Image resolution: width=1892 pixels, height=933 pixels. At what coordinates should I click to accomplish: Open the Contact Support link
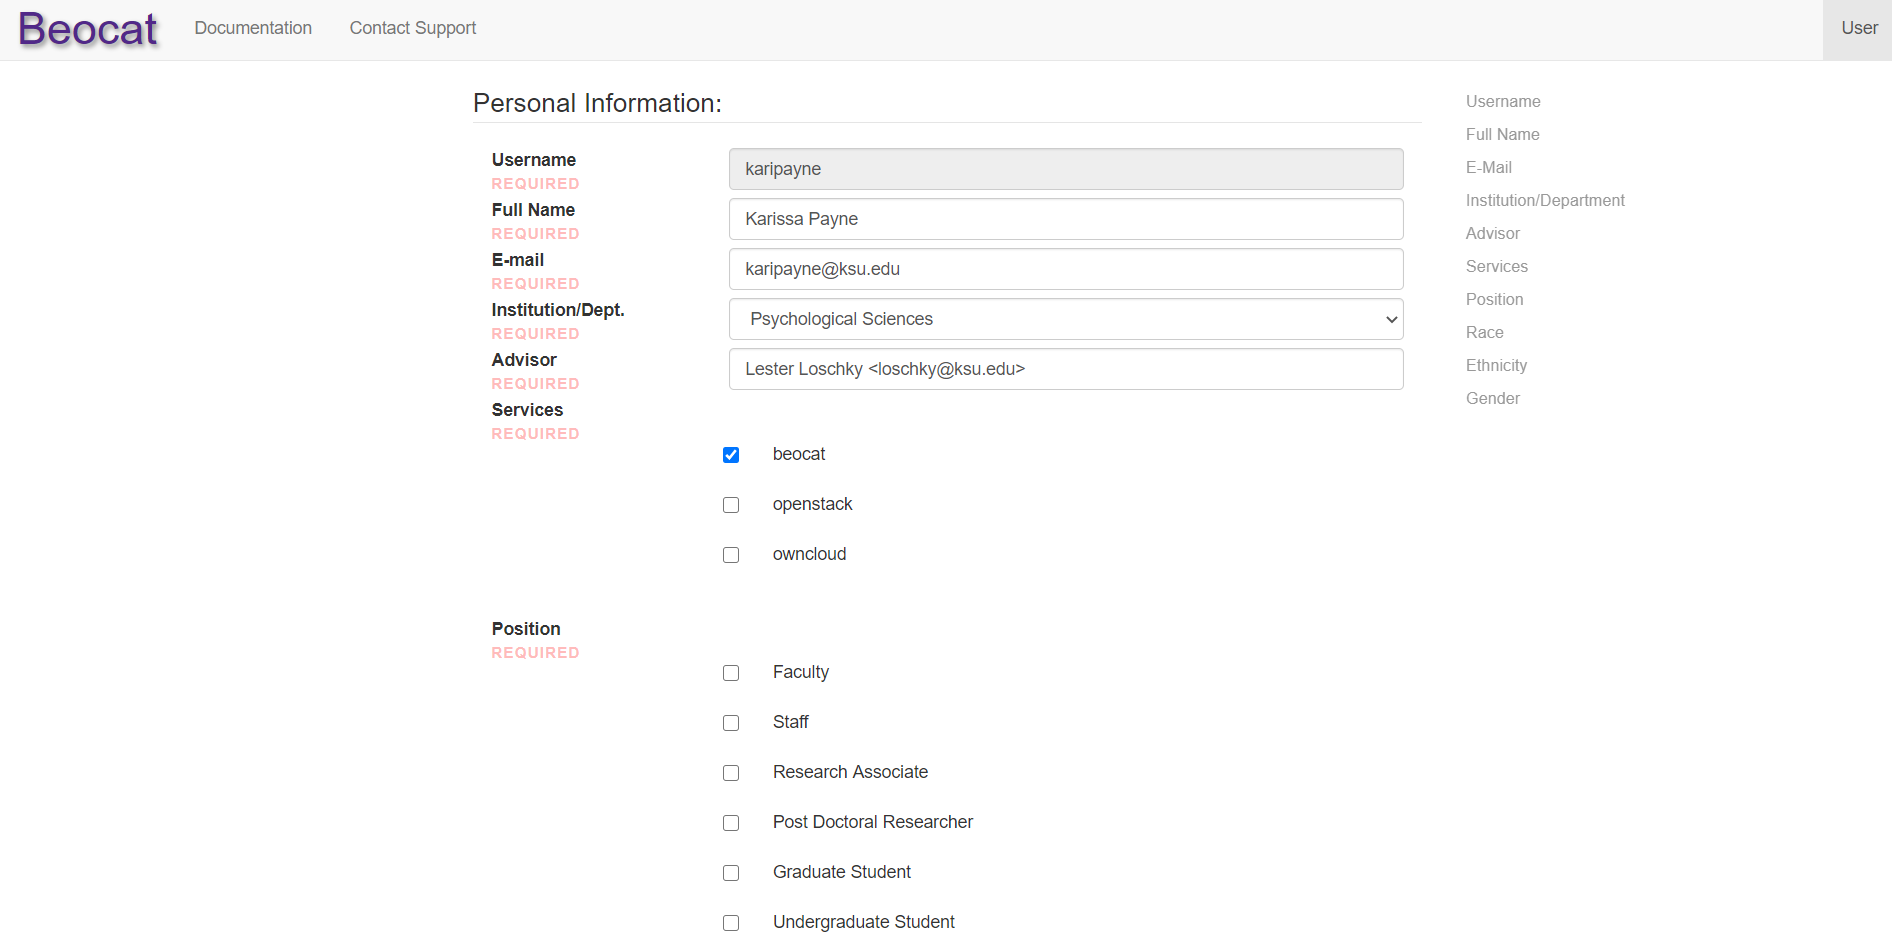pos(412,28)
